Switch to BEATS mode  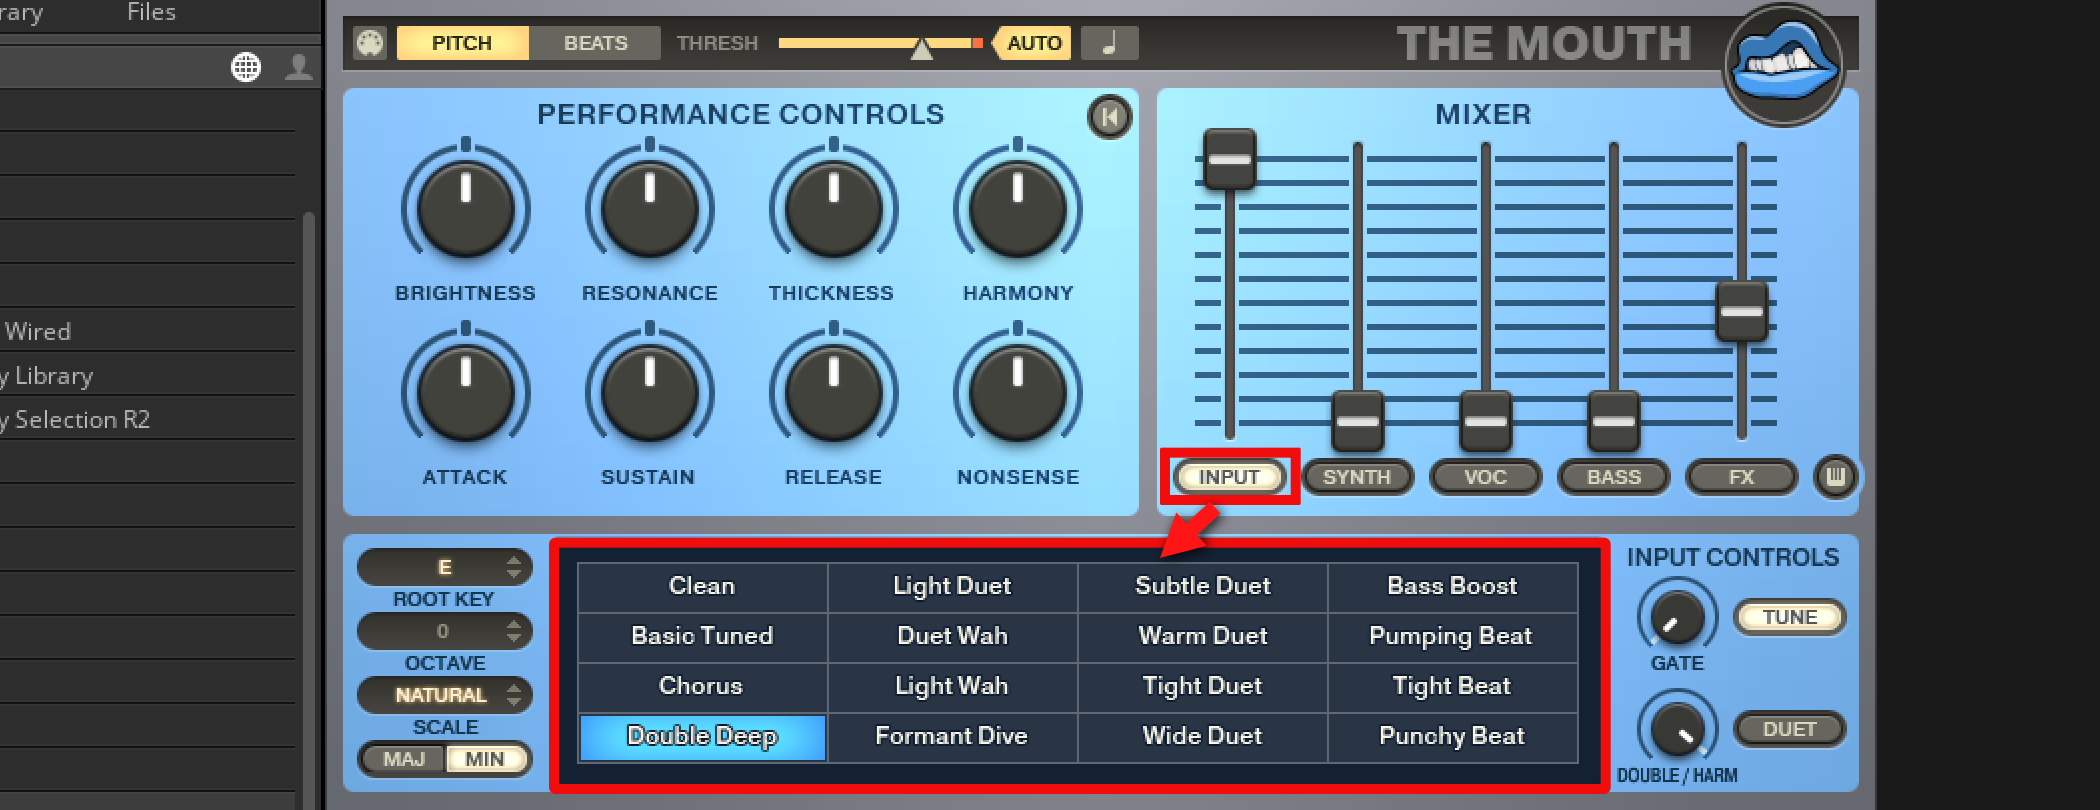point(595,43)
